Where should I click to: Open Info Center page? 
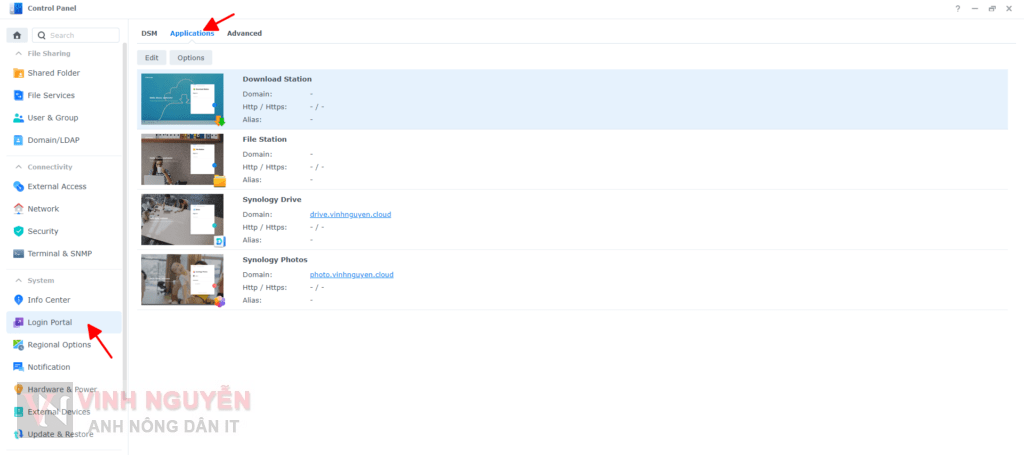(x=48, y=300)
